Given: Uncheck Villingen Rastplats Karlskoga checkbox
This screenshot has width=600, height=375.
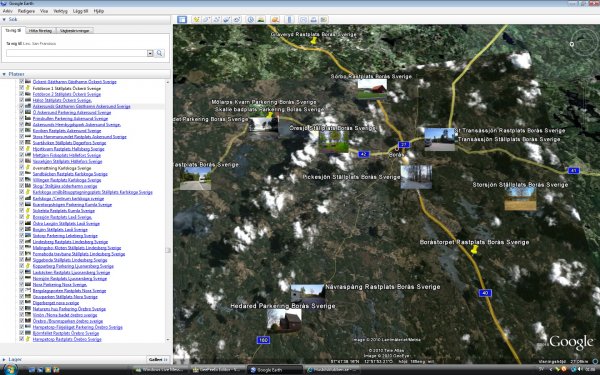Looking at the screenshot, I should [x=21, y=180].
